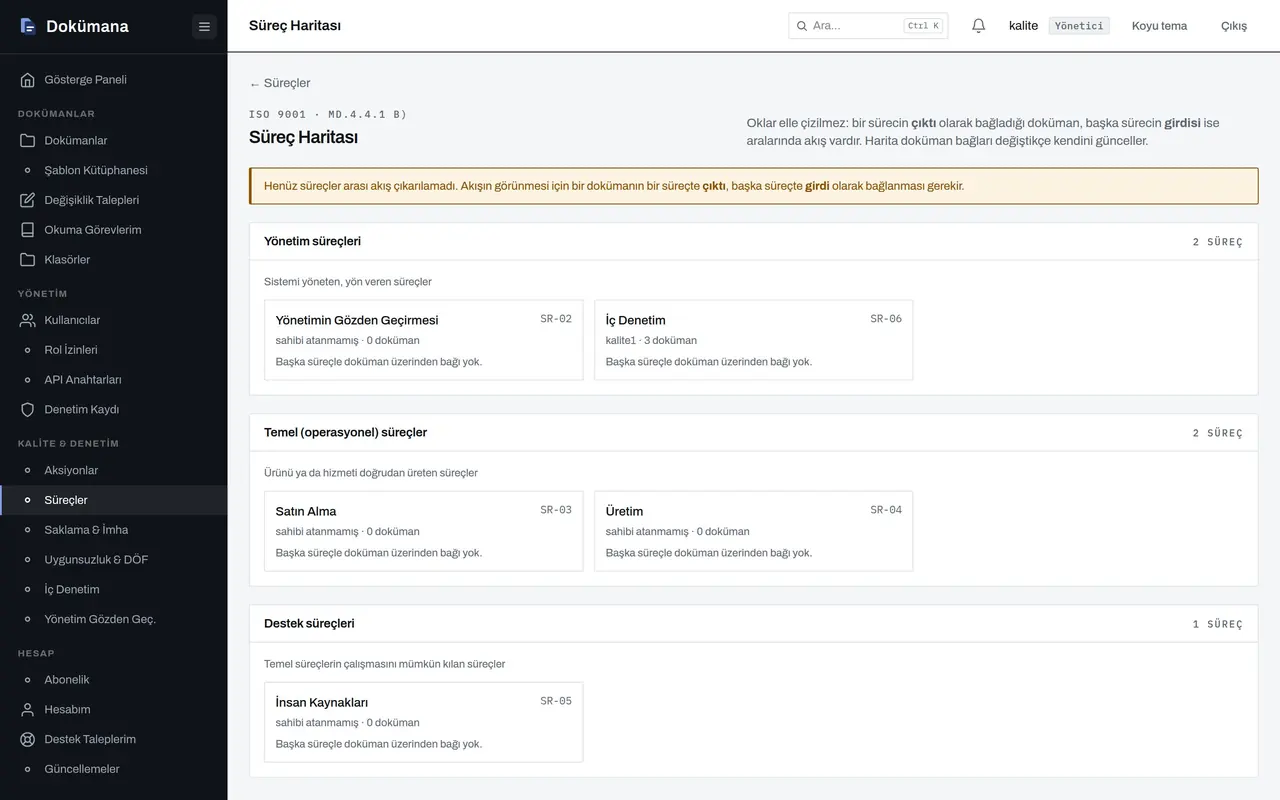Viewport: 1280px width, 800px height.
Task: Click the Destek Taleplerim lifebuoy icon
Action: 28,740
